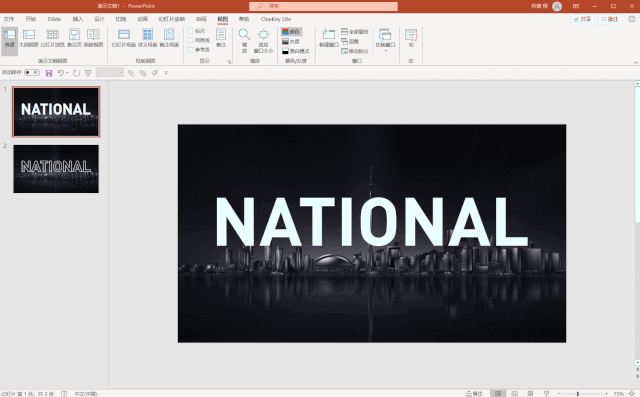Open the Home (开始) tab
The width and height of the screenshot is (640, 397).
[x=31, y=19]
